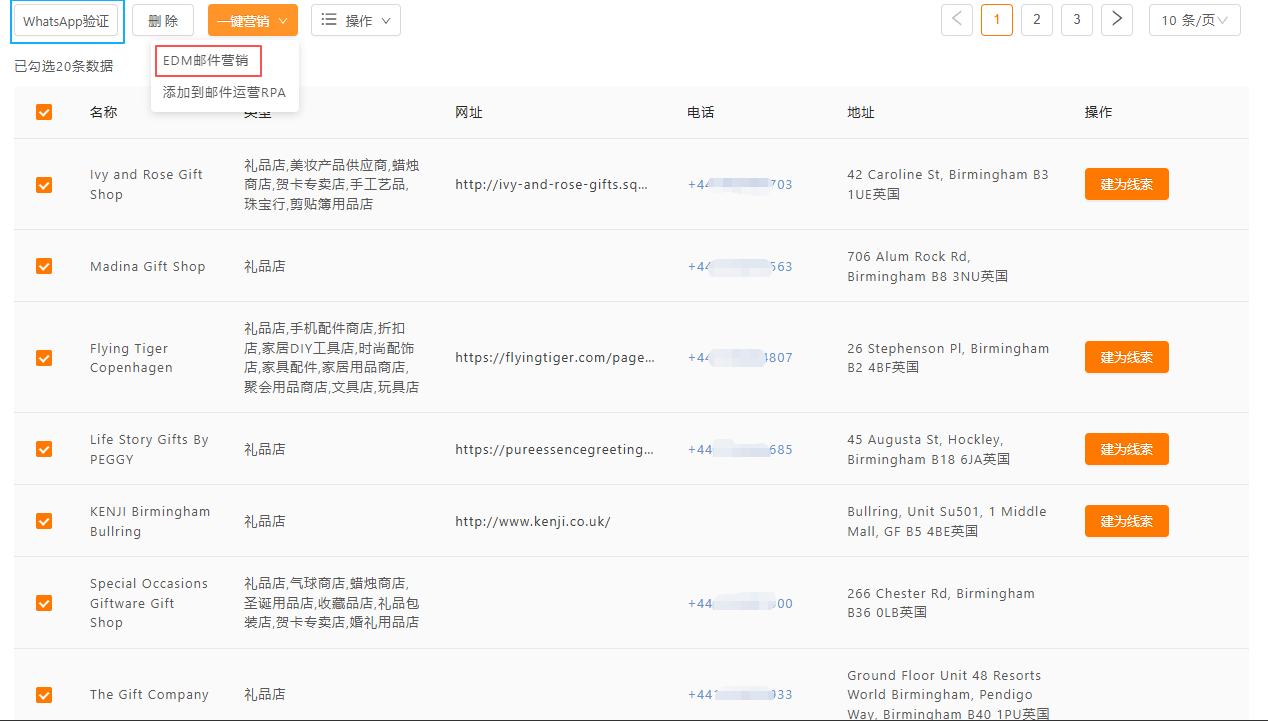
Task: Uncheck Special Occasions Giftware row checkbox
Action: (44, 603)
